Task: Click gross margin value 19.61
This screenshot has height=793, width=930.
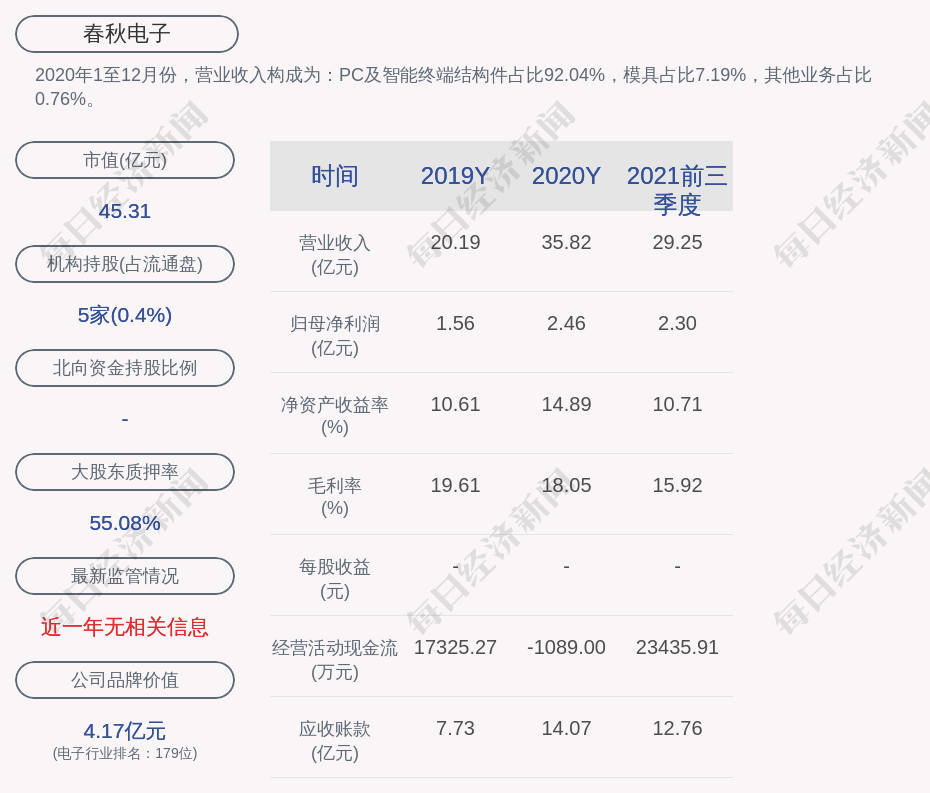Action: pos(455,485)
